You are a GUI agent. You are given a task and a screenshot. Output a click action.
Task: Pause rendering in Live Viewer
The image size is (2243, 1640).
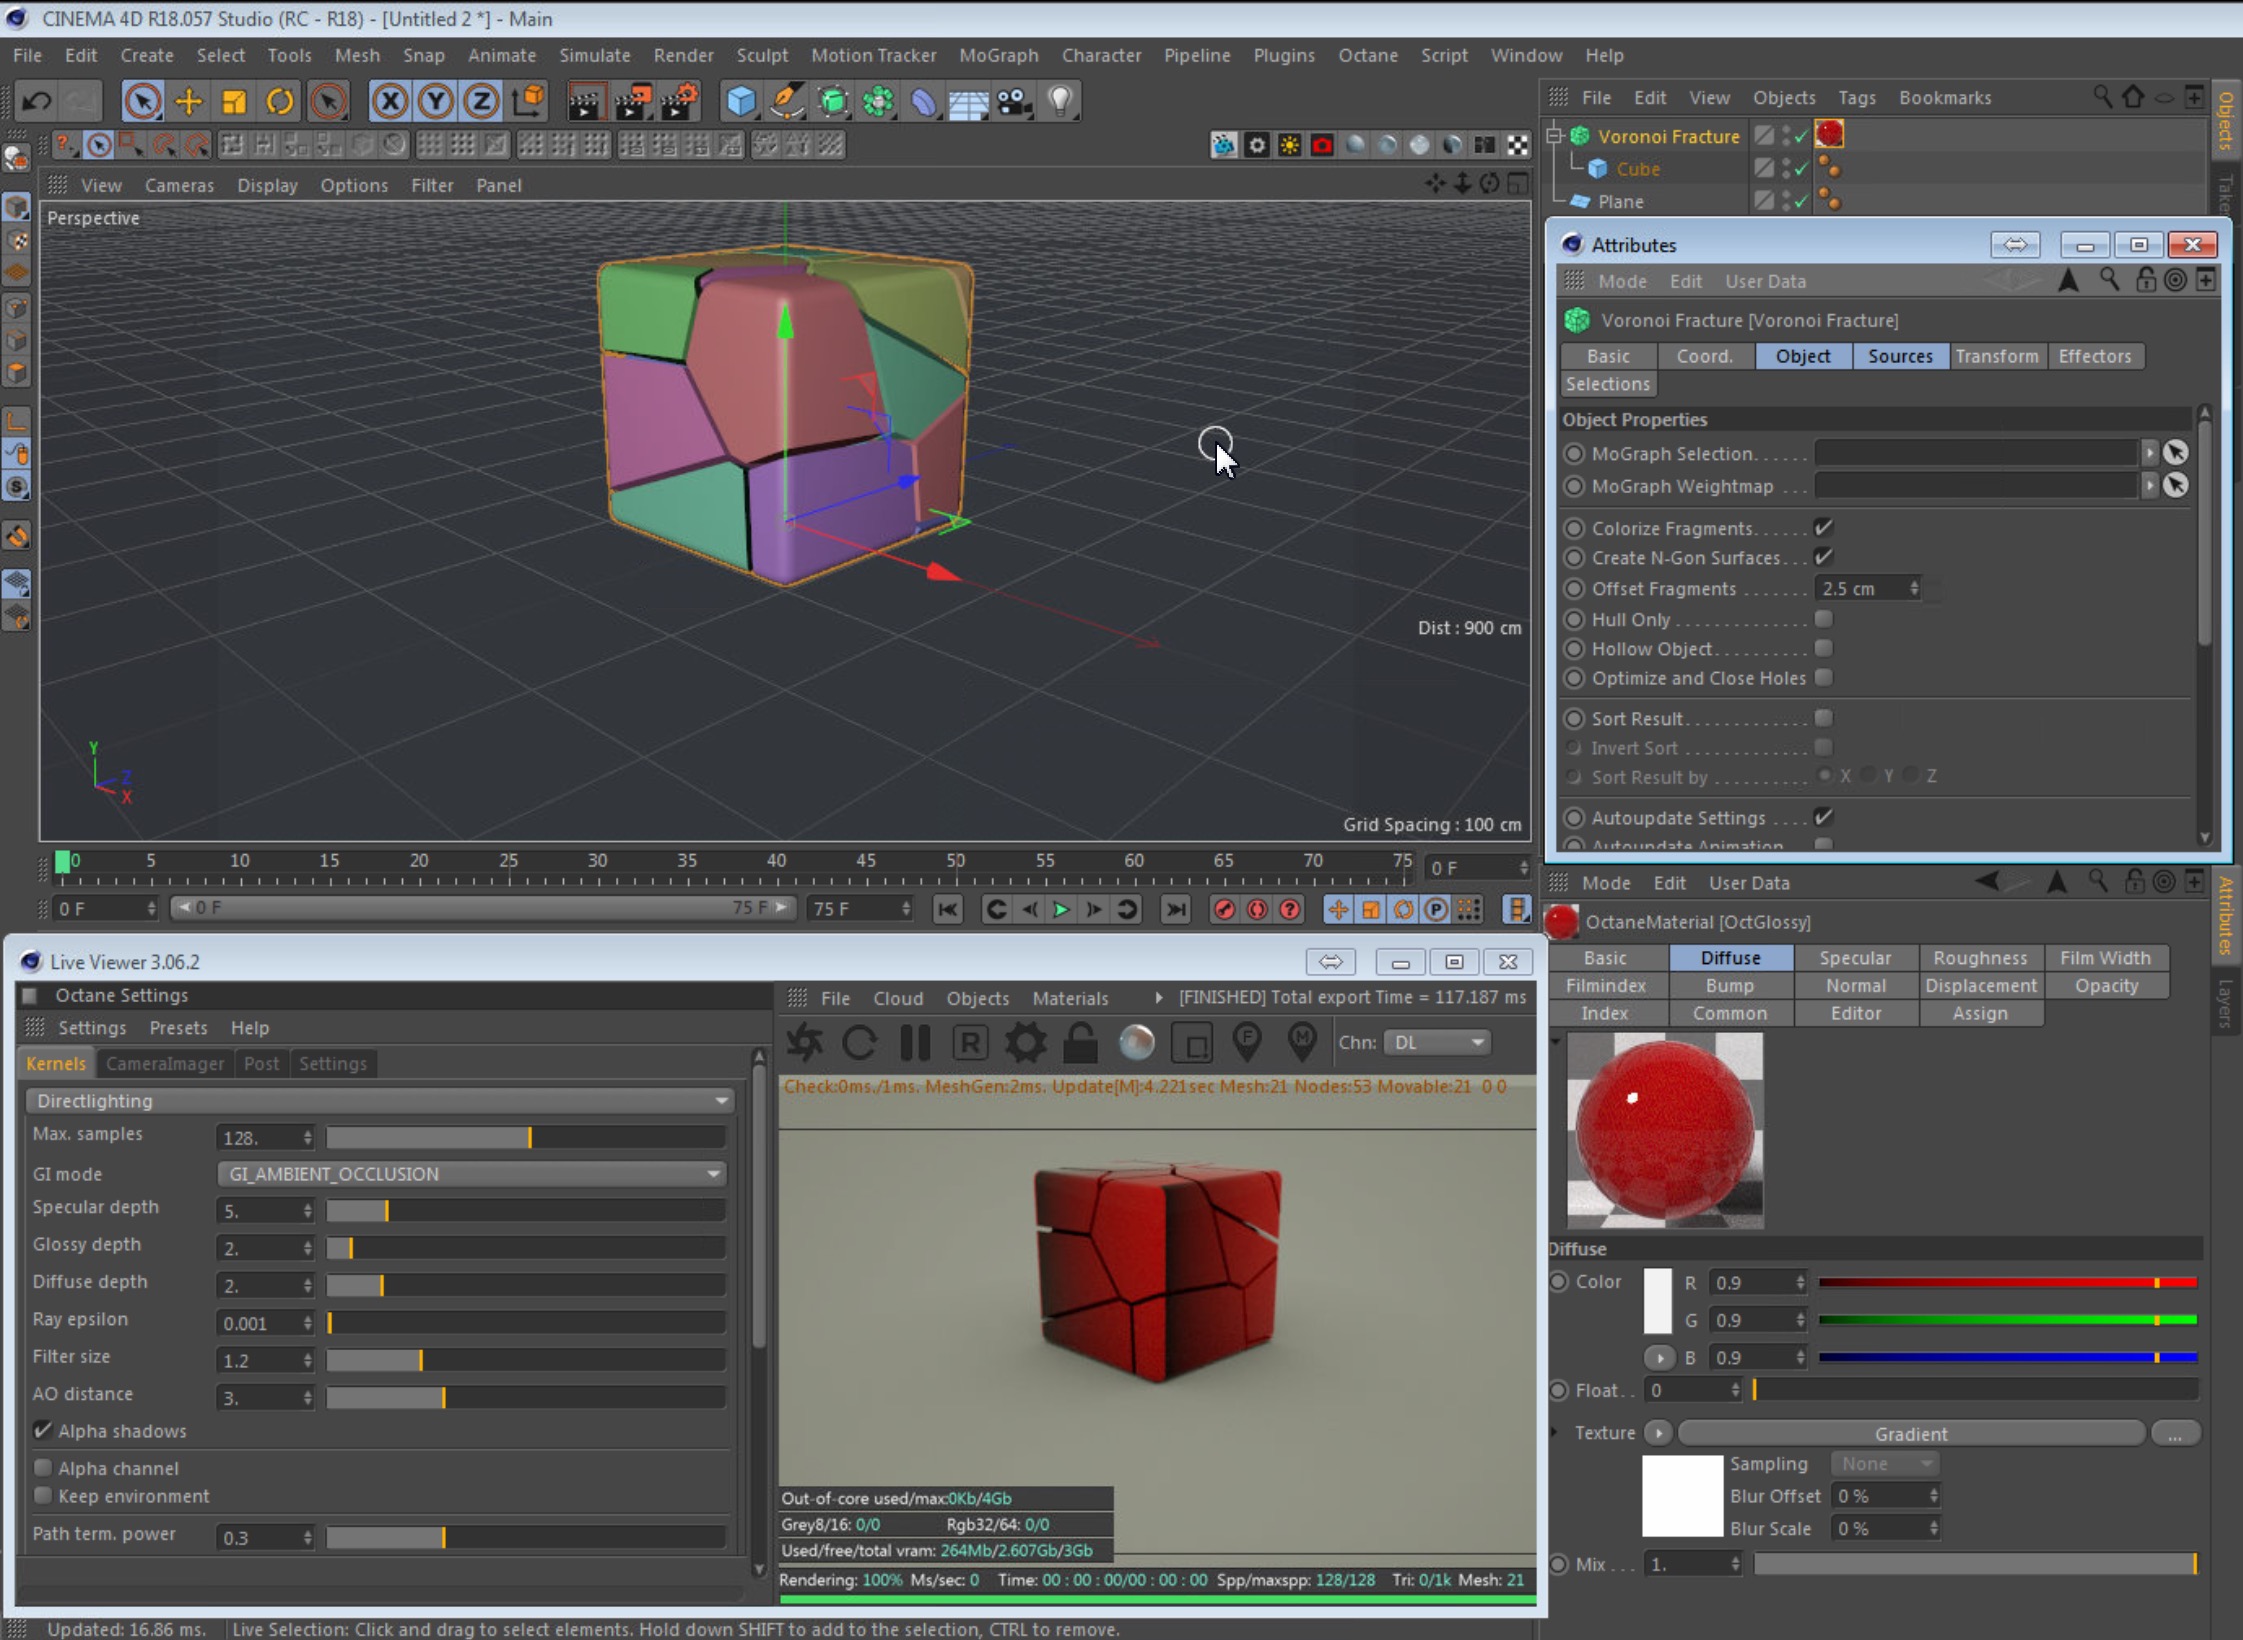(915, 1043)
